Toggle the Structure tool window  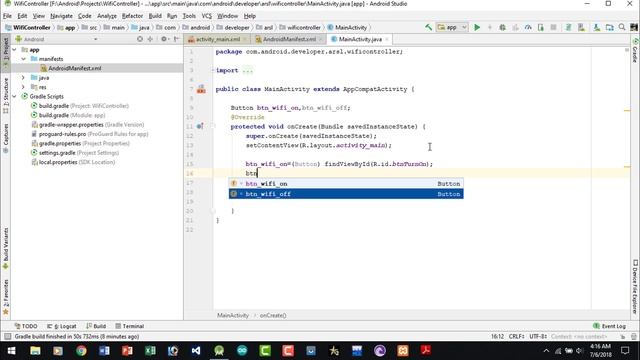(x=6, y=96)
